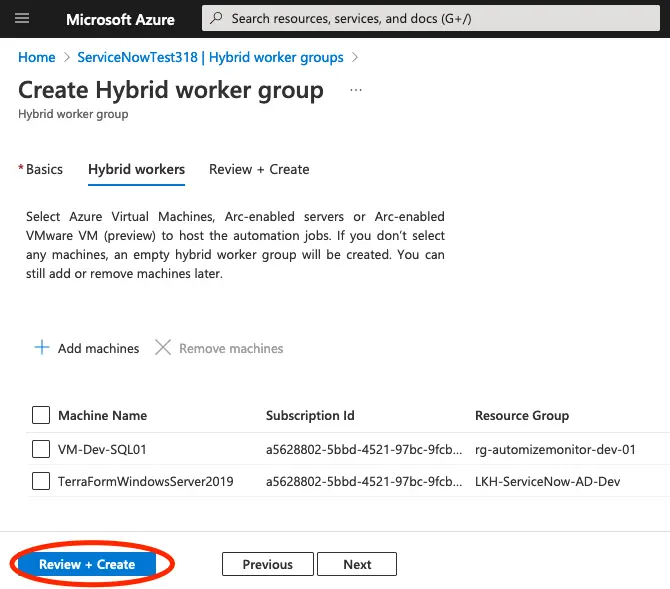Click the subscription ID in the TerraFormWindowsServer2019 row
This screenshot has height=589, width=670.
coord(364,481)
